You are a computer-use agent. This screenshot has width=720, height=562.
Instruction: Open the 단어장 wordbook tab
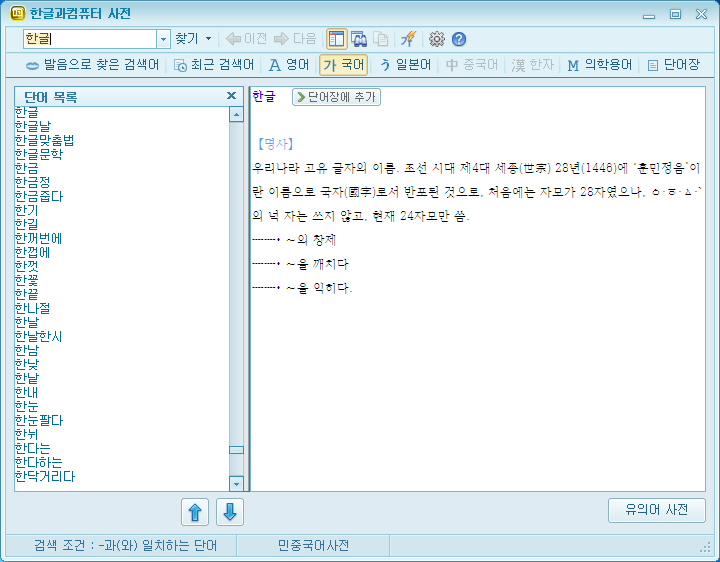point(673,65)
